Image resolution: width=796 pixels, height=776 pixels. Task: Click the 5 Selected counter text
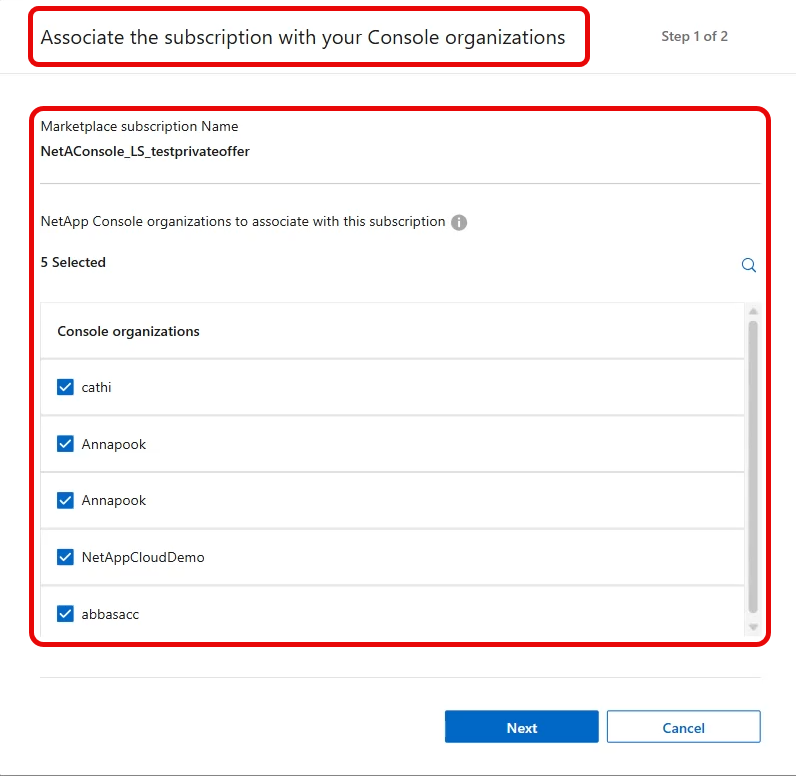pyautogui.click(x=73, y=262)
